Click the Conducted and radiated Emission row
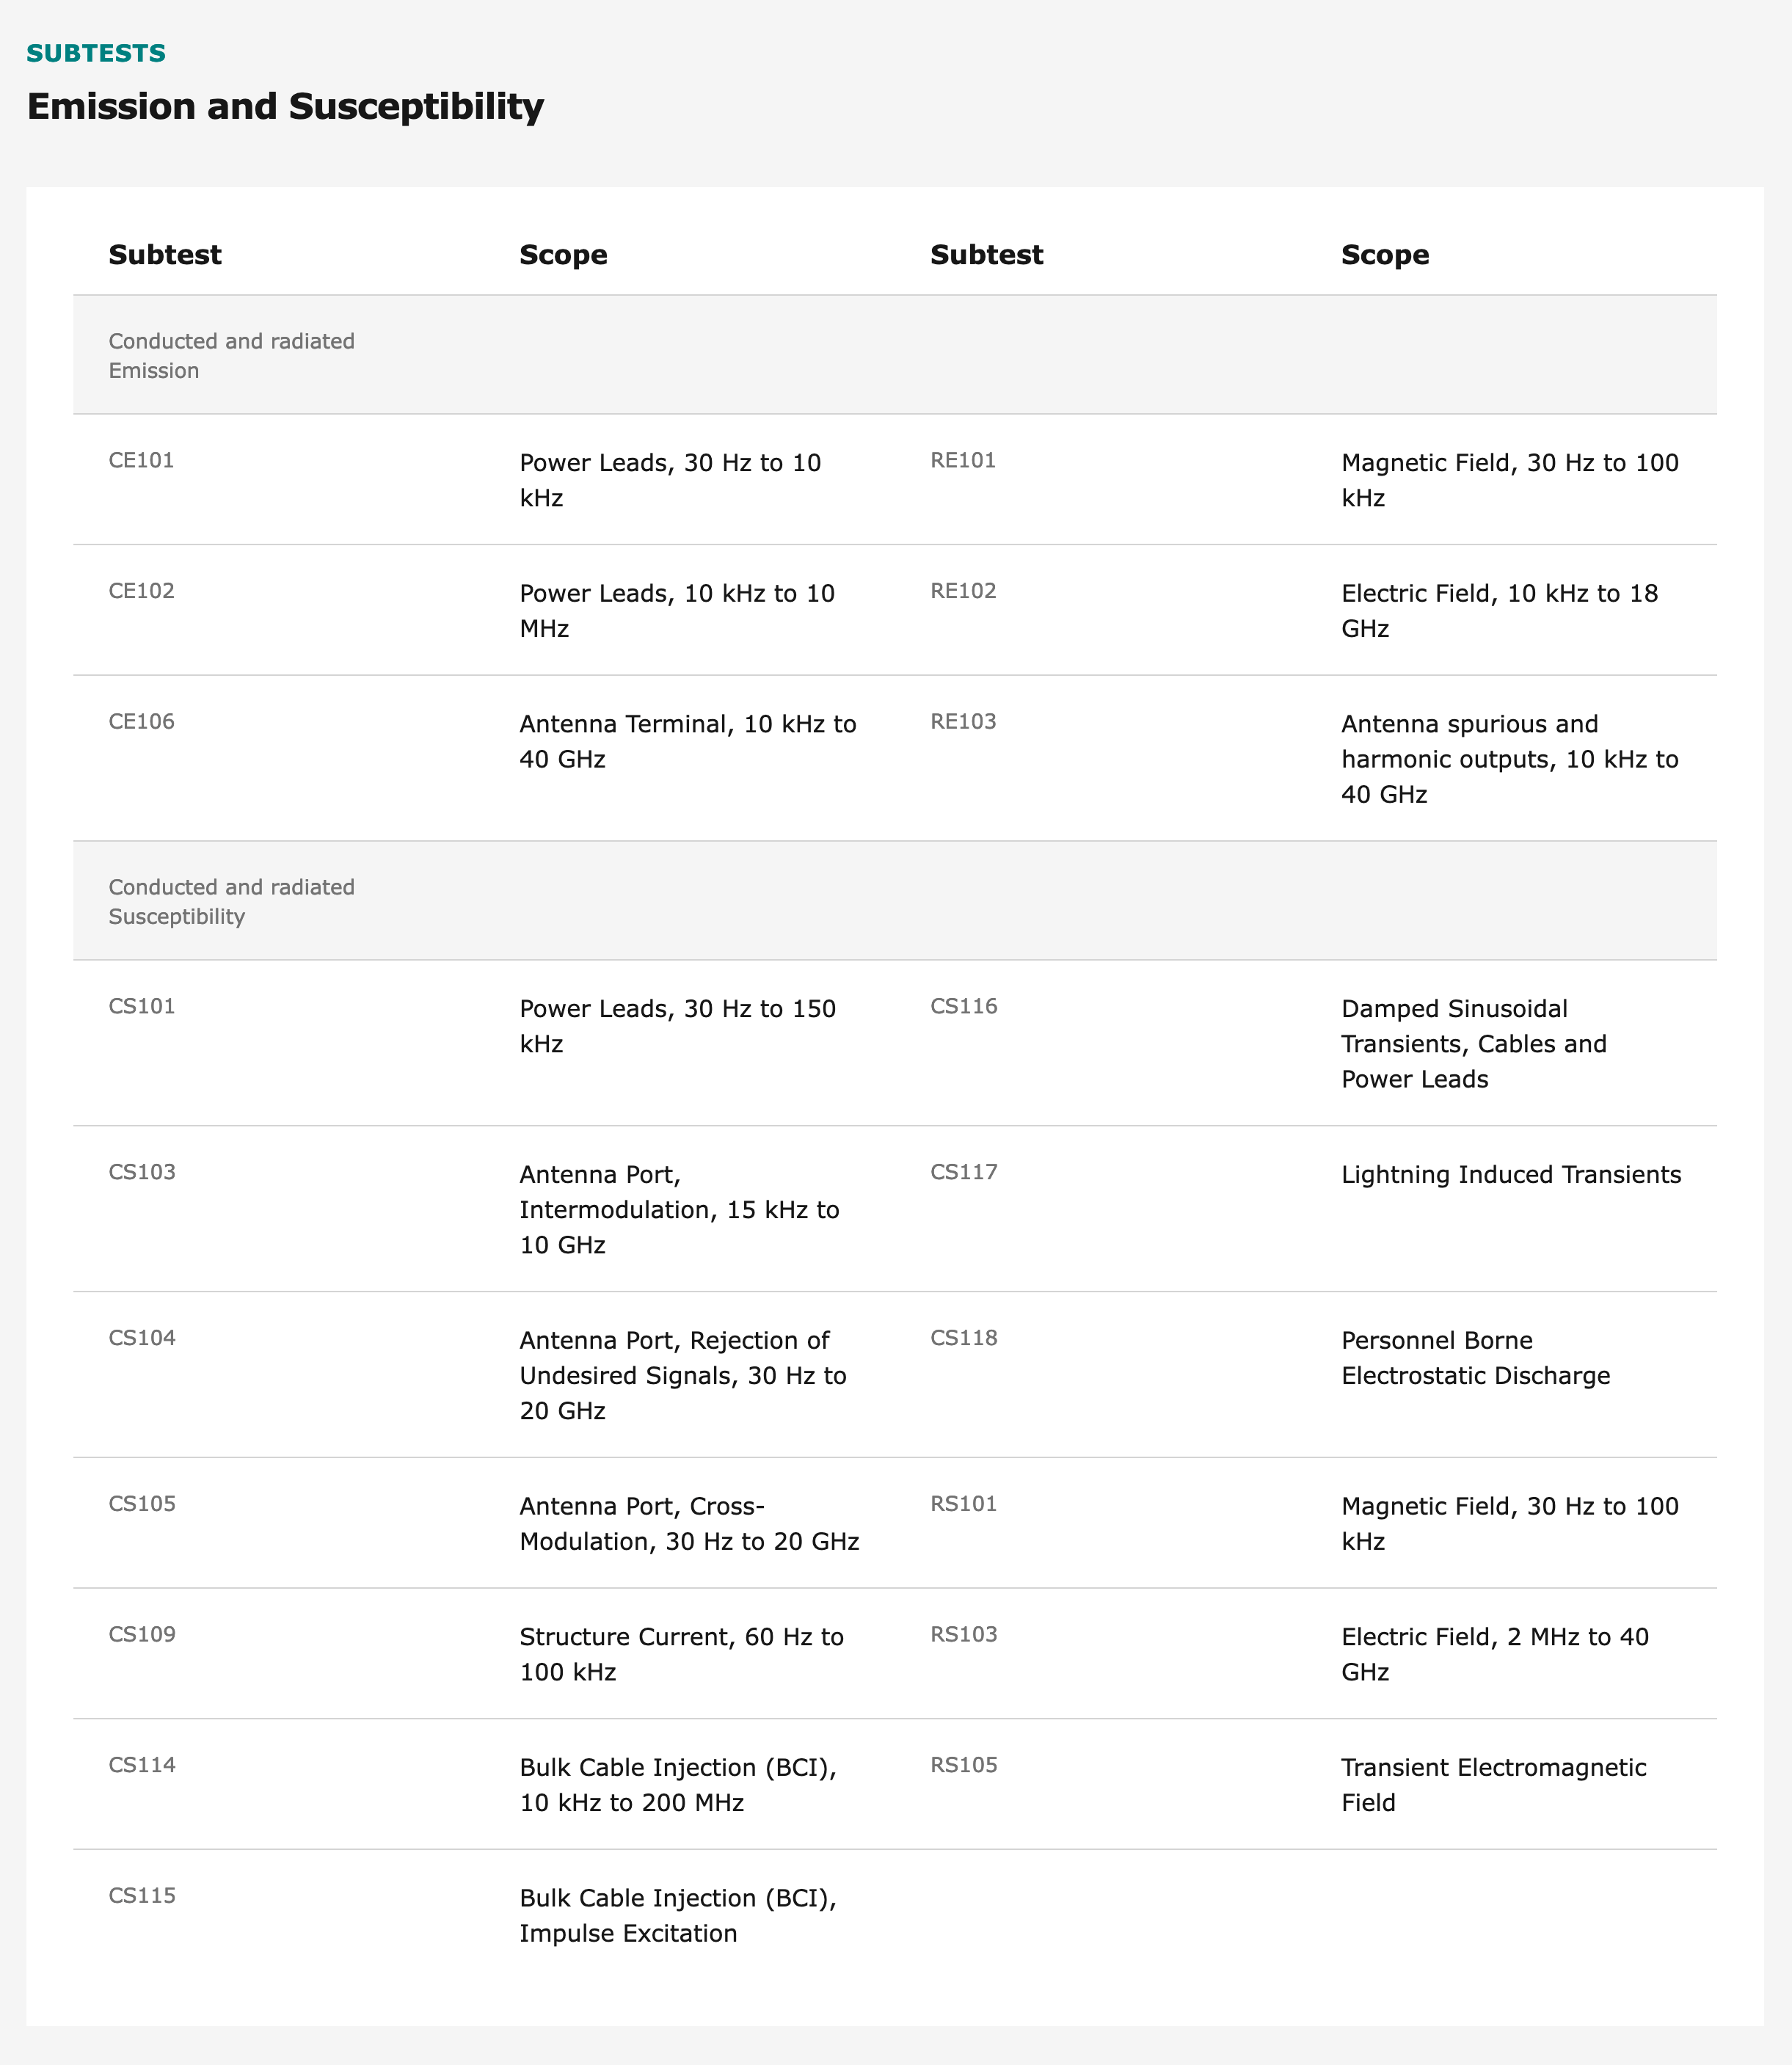The height and width of the screenshot is (2065, 1792). [x=231, y=356]
